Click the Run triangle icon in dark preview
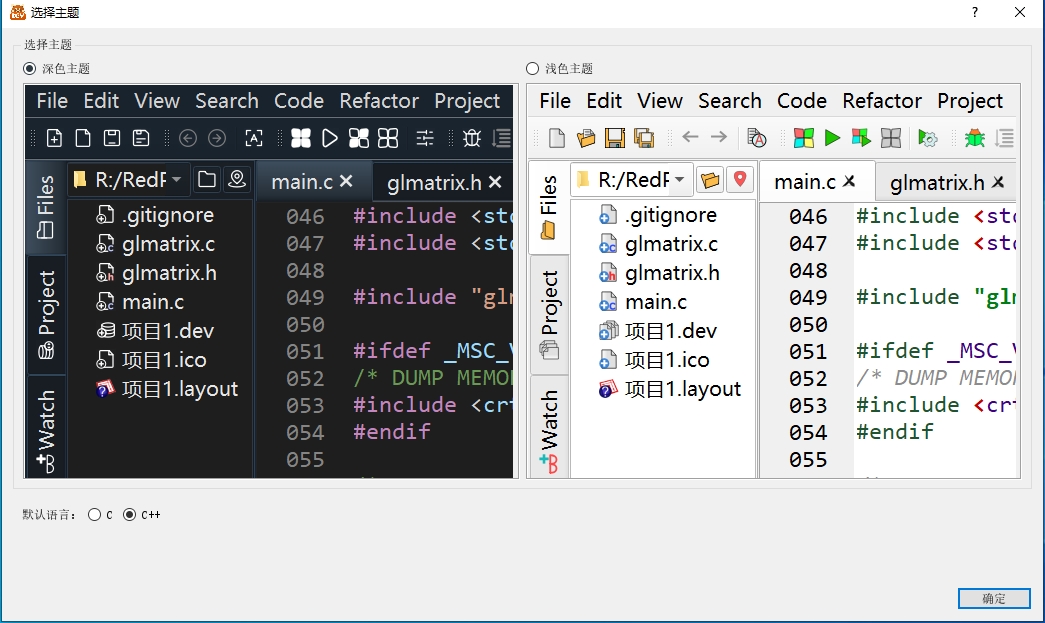The image size is (1045, 623). point(329,138)
